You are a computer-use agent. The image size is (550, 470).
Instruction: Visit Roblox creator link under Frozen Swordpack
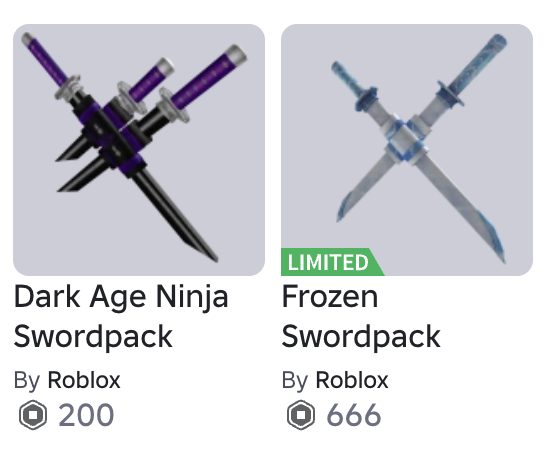352,380
